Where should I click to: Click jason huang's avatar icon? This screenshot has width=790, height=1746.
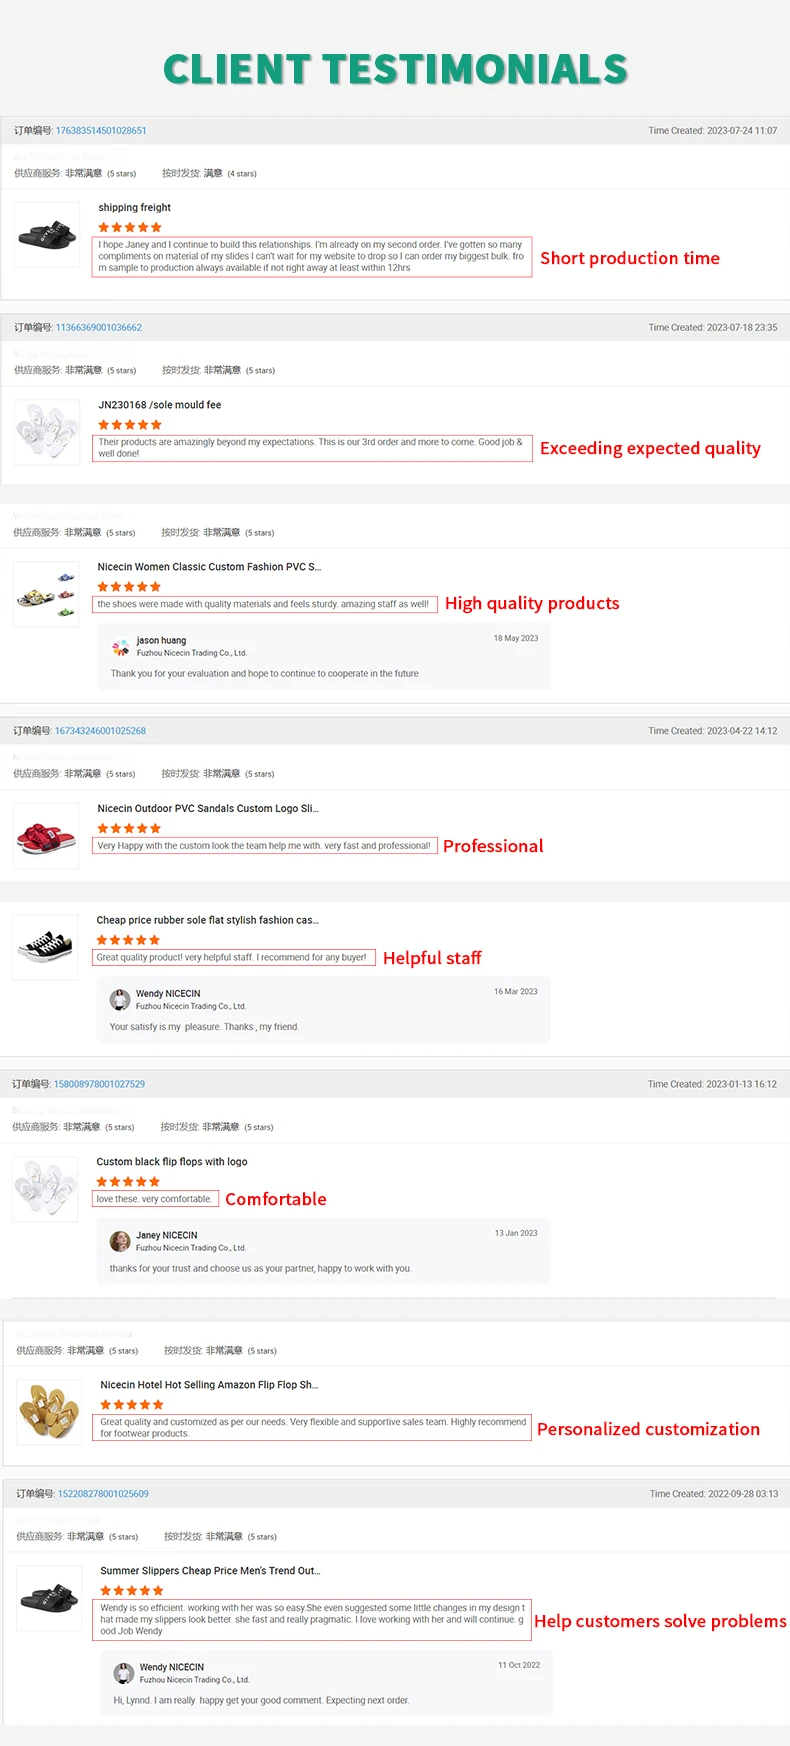(121, 647)
